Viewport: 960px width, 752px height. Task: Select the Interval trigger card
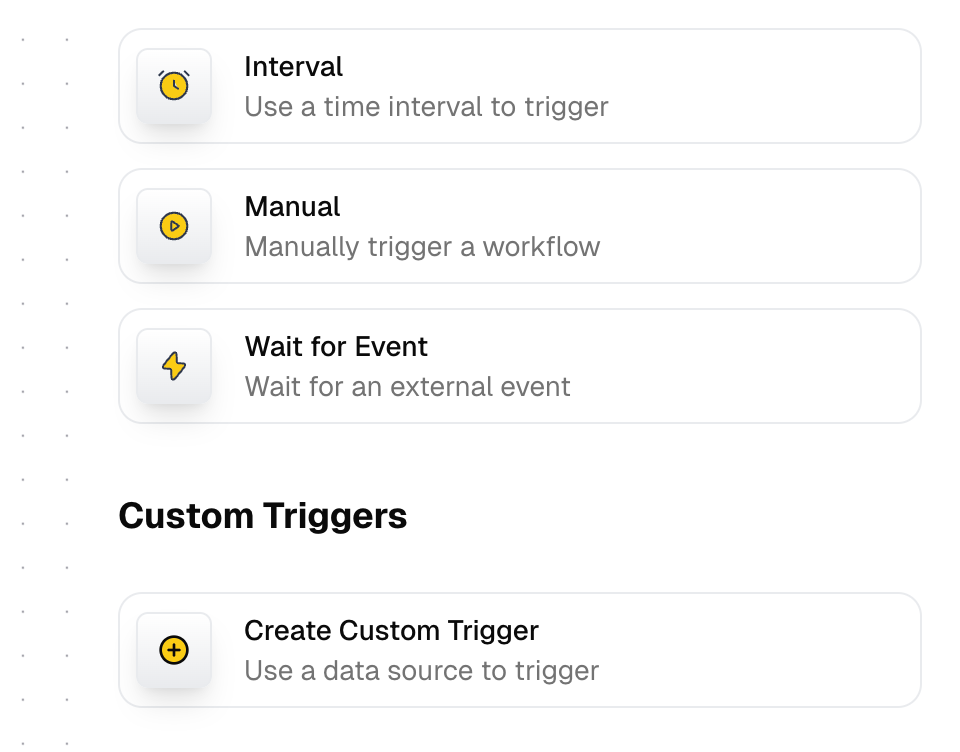click(519, 86)
